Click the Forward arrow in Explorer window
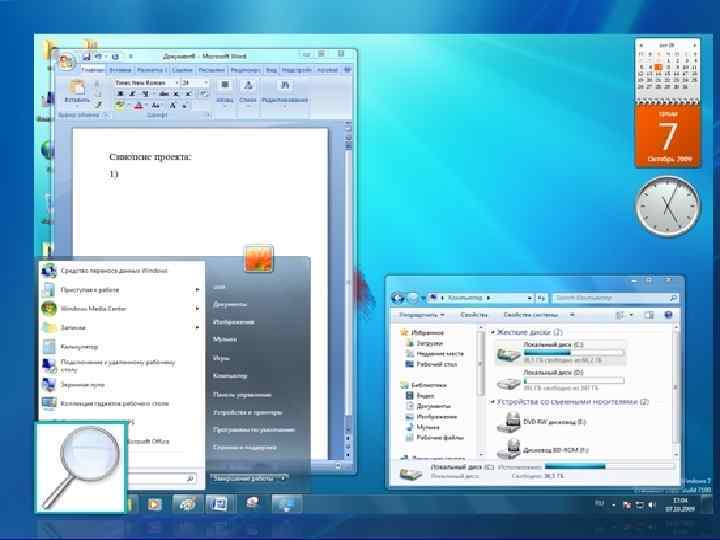The height and width of the screenshot is (540, 720). coord(413,298)
